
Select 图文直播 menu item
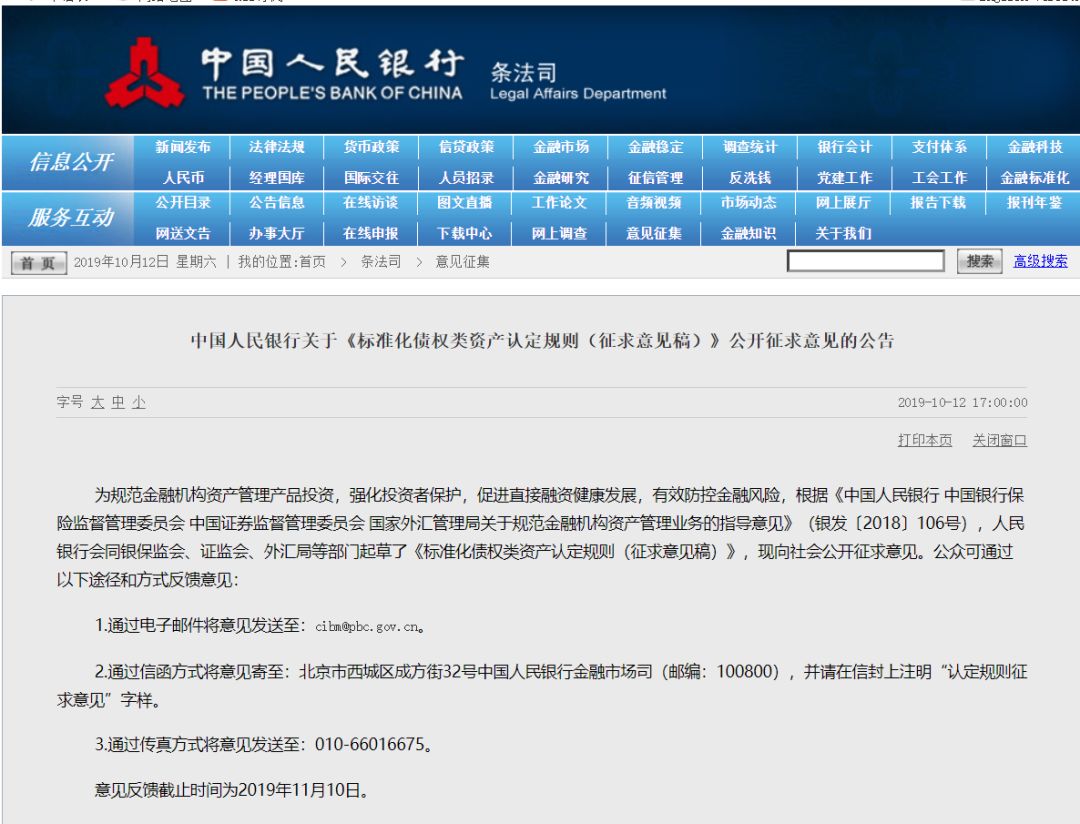point(465,203)
